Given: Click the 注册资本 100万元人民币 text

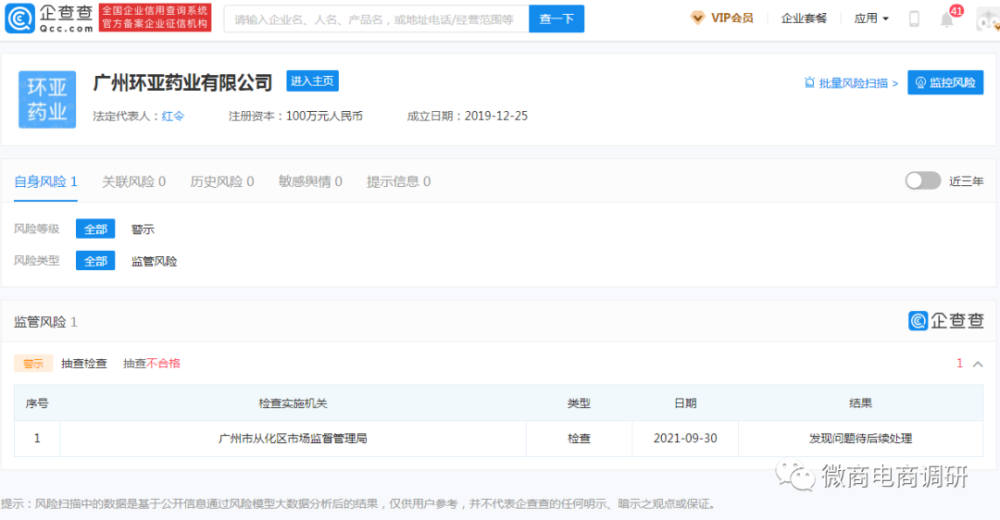Looking at the screenshot, I should tap(296, 116).
